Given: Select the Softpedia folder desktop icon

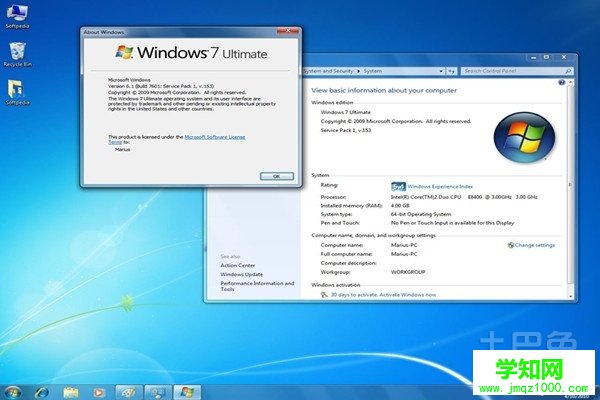Looking at the screenshot, I should 17,93.
